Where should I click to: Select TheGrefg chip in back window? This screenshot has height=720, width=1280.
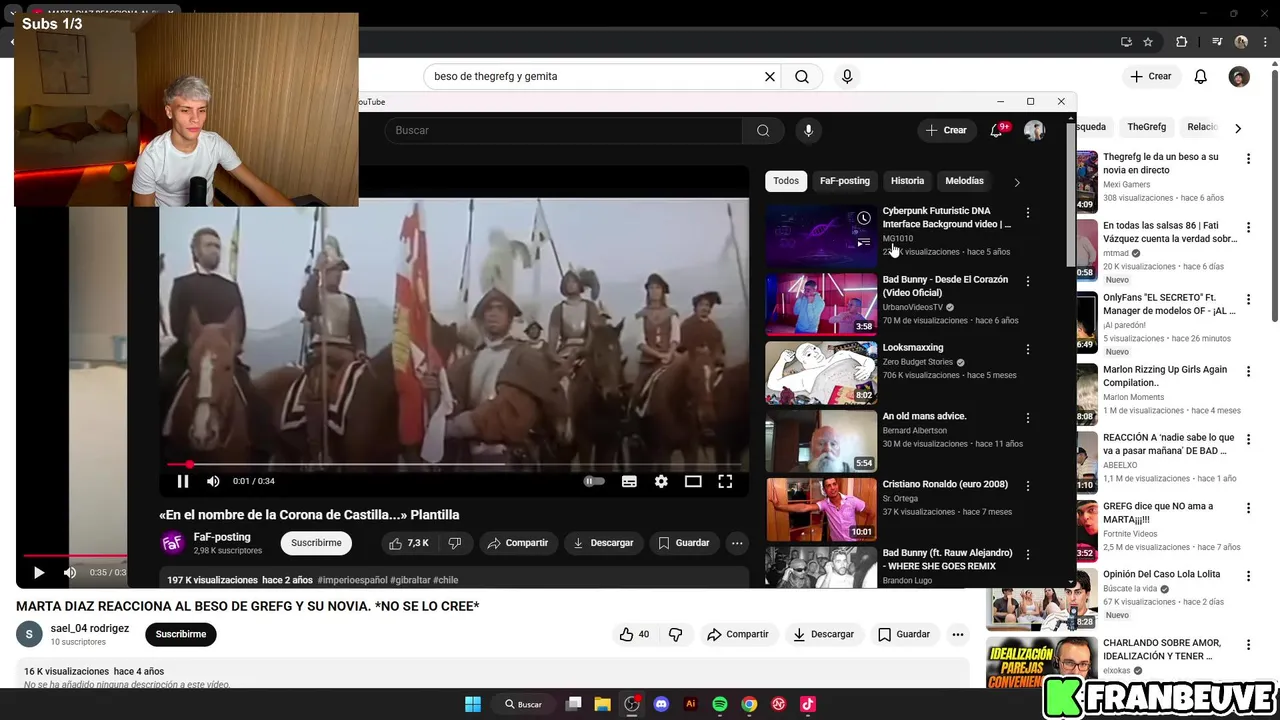tap(1146, 127)
